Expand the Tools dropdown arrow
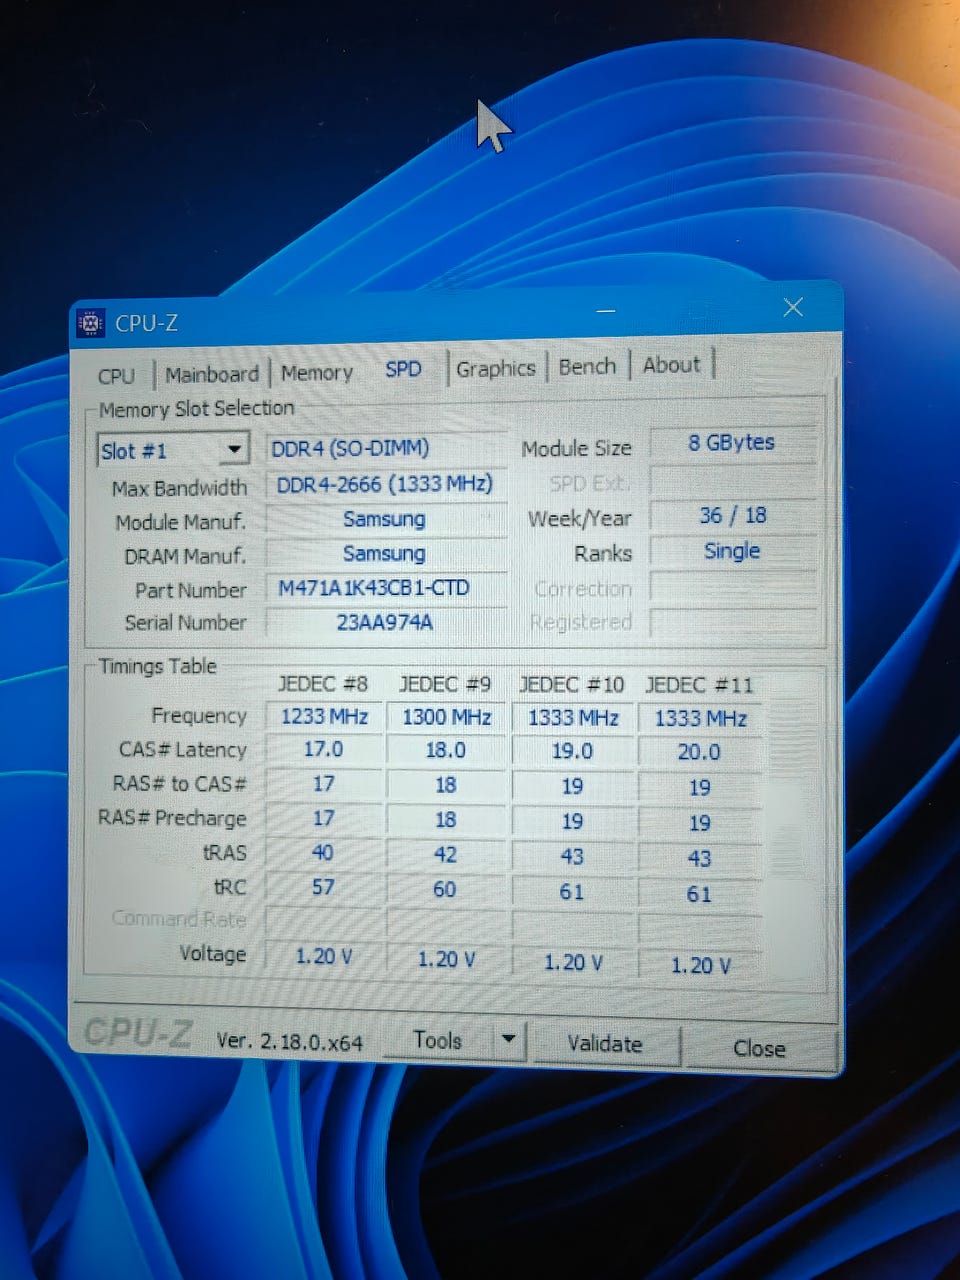Image resolution: width=960 pixels, height=1280 pixels. pyautogui.click(x=509, y=1040)
